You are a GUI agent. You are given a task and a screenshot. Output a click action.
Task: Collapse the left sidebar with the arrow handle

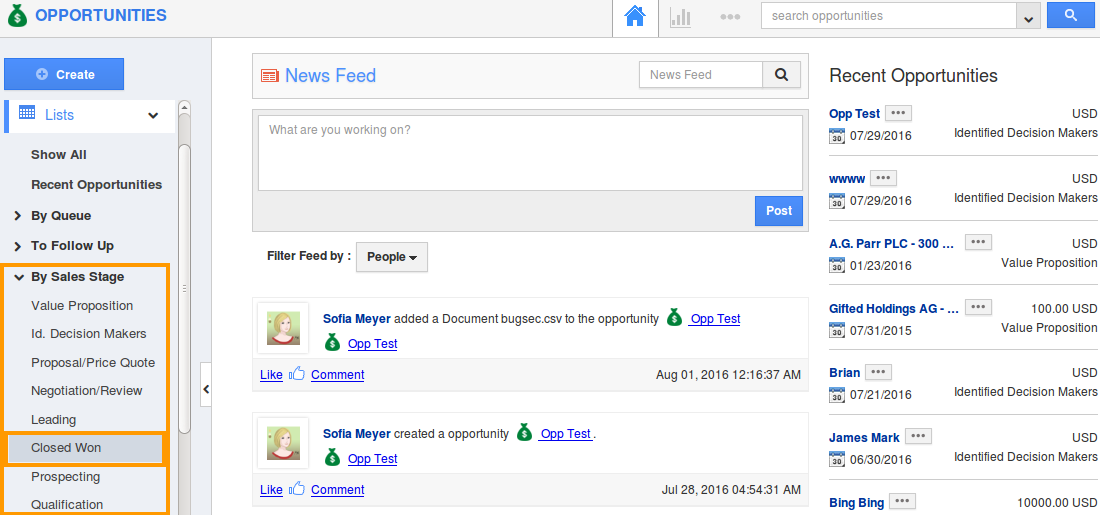206,389
